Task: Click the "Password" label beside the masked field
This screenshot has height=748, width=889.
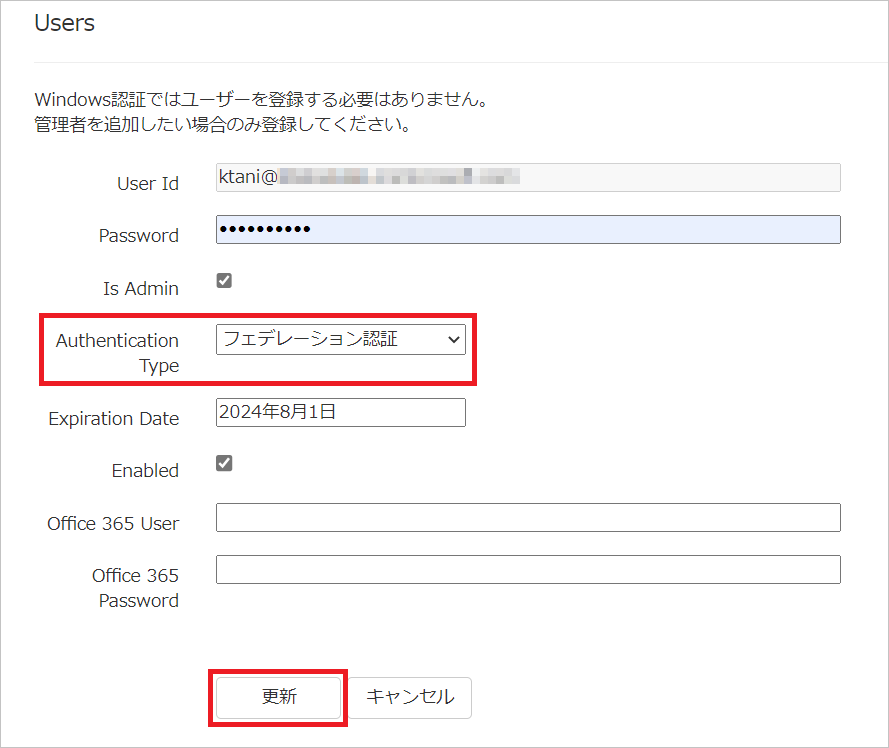Action: click(138, 236)
